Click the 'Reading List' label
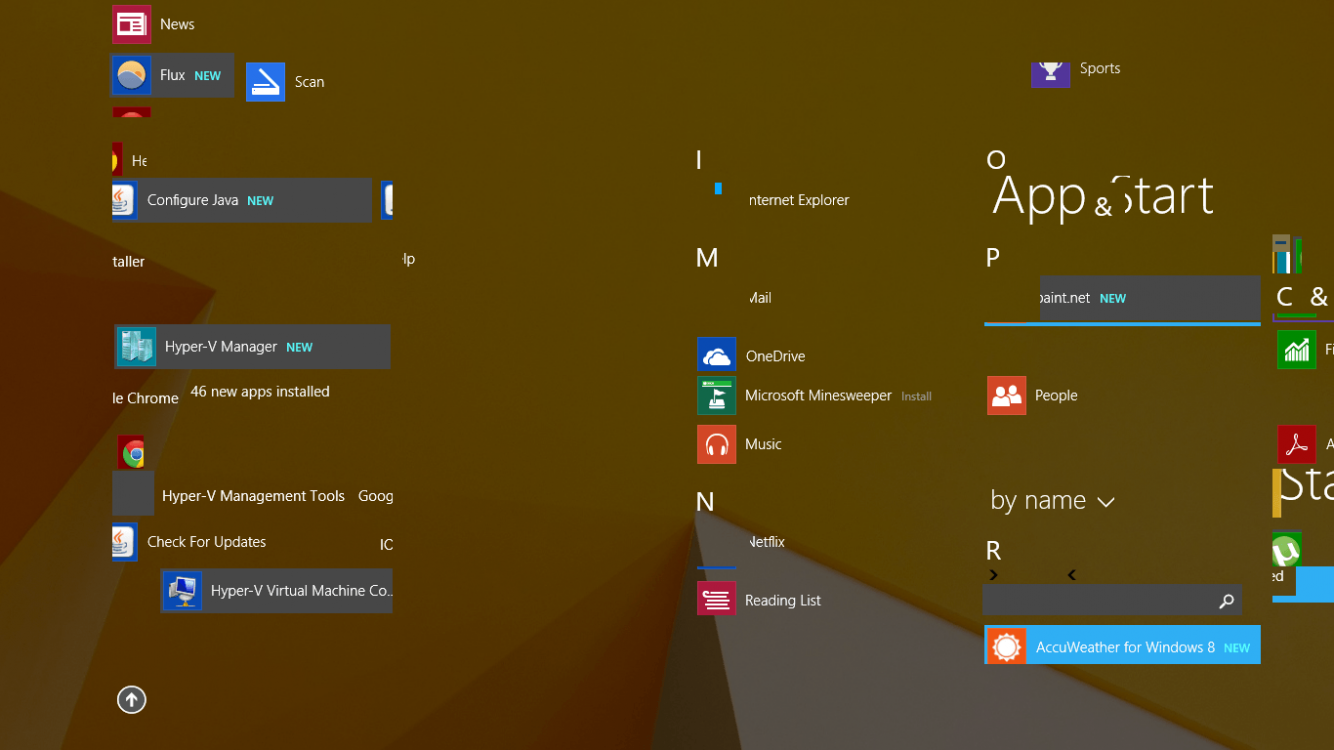The height and width of the screenshot is (750, 1334). [x=783, y=600]
